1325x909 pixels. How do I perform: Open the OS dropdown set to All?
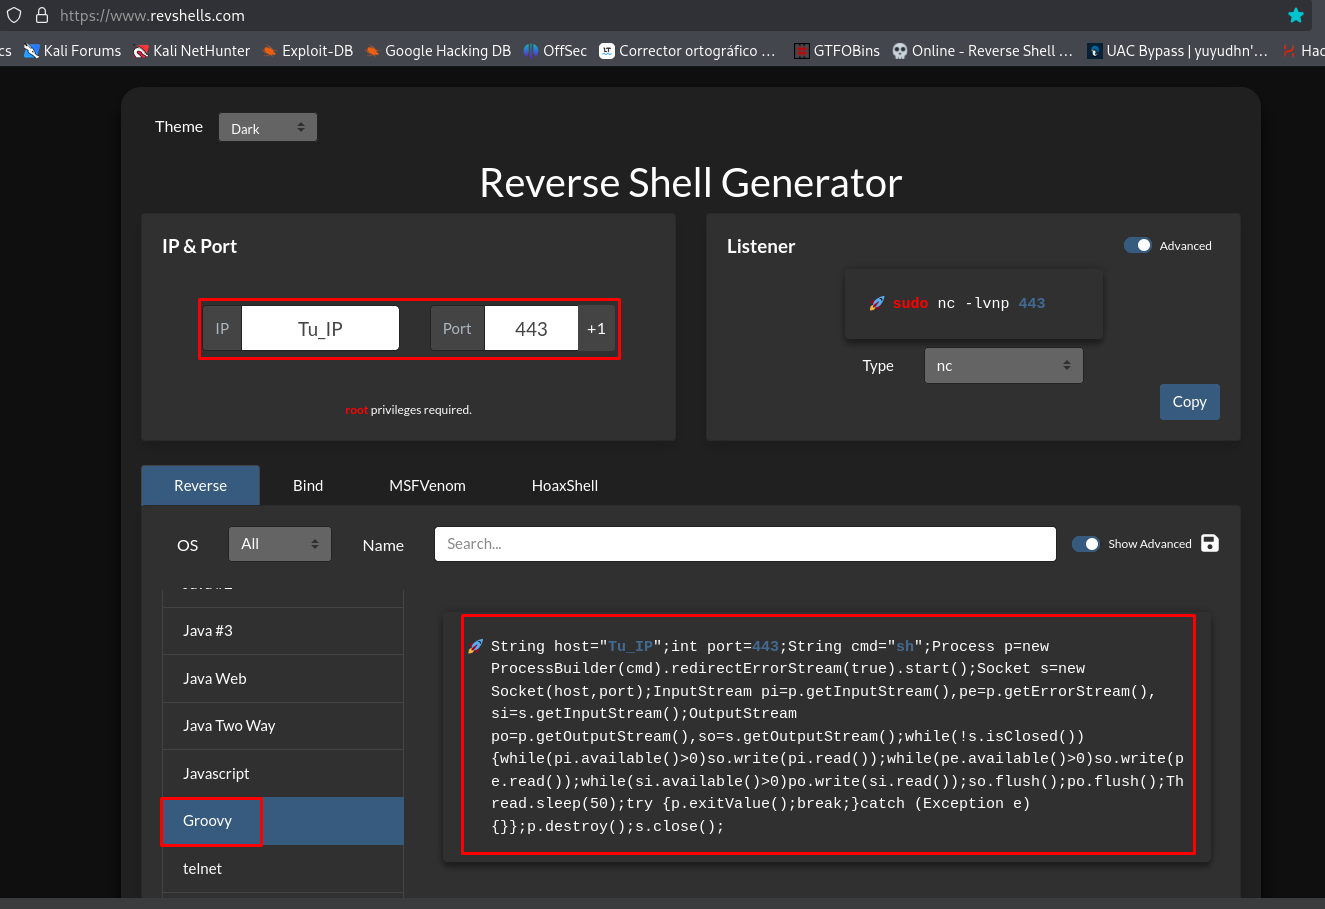click(280, 544)
